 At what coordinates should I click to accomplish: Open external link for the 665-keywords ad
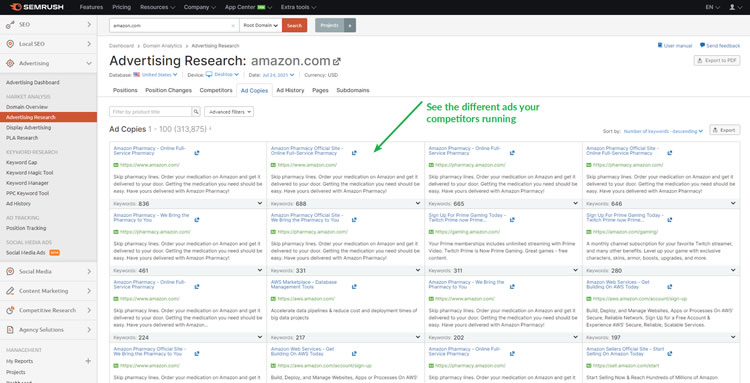point(512,153)
